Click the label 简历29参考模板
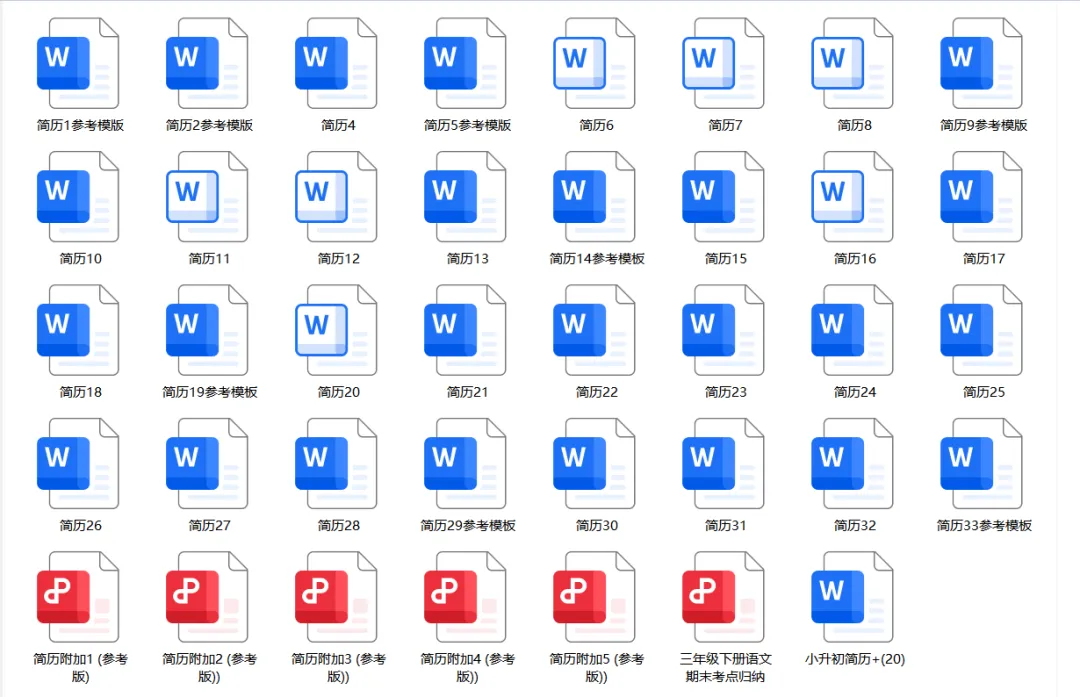This screenshot has width=1080, height=697. [x=468, y=526]
